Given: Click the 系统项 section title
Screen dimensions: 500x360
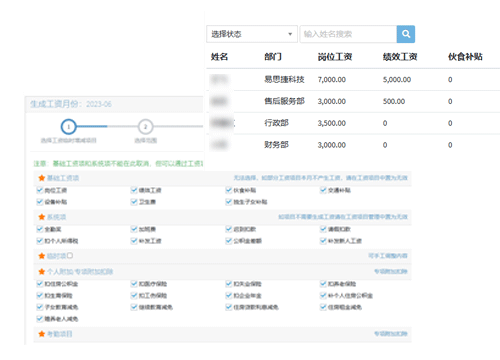Looking at the screenshot, I should pyautogui.click(x=56, y=217).
